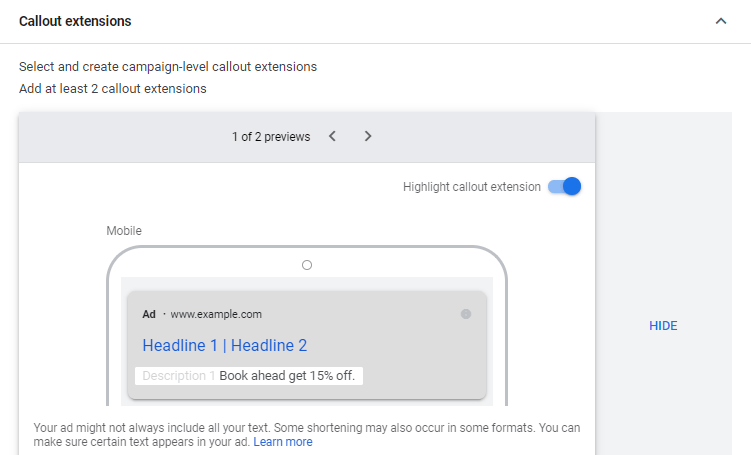
Task: Click the ad info icon
Action: point(466,314)
